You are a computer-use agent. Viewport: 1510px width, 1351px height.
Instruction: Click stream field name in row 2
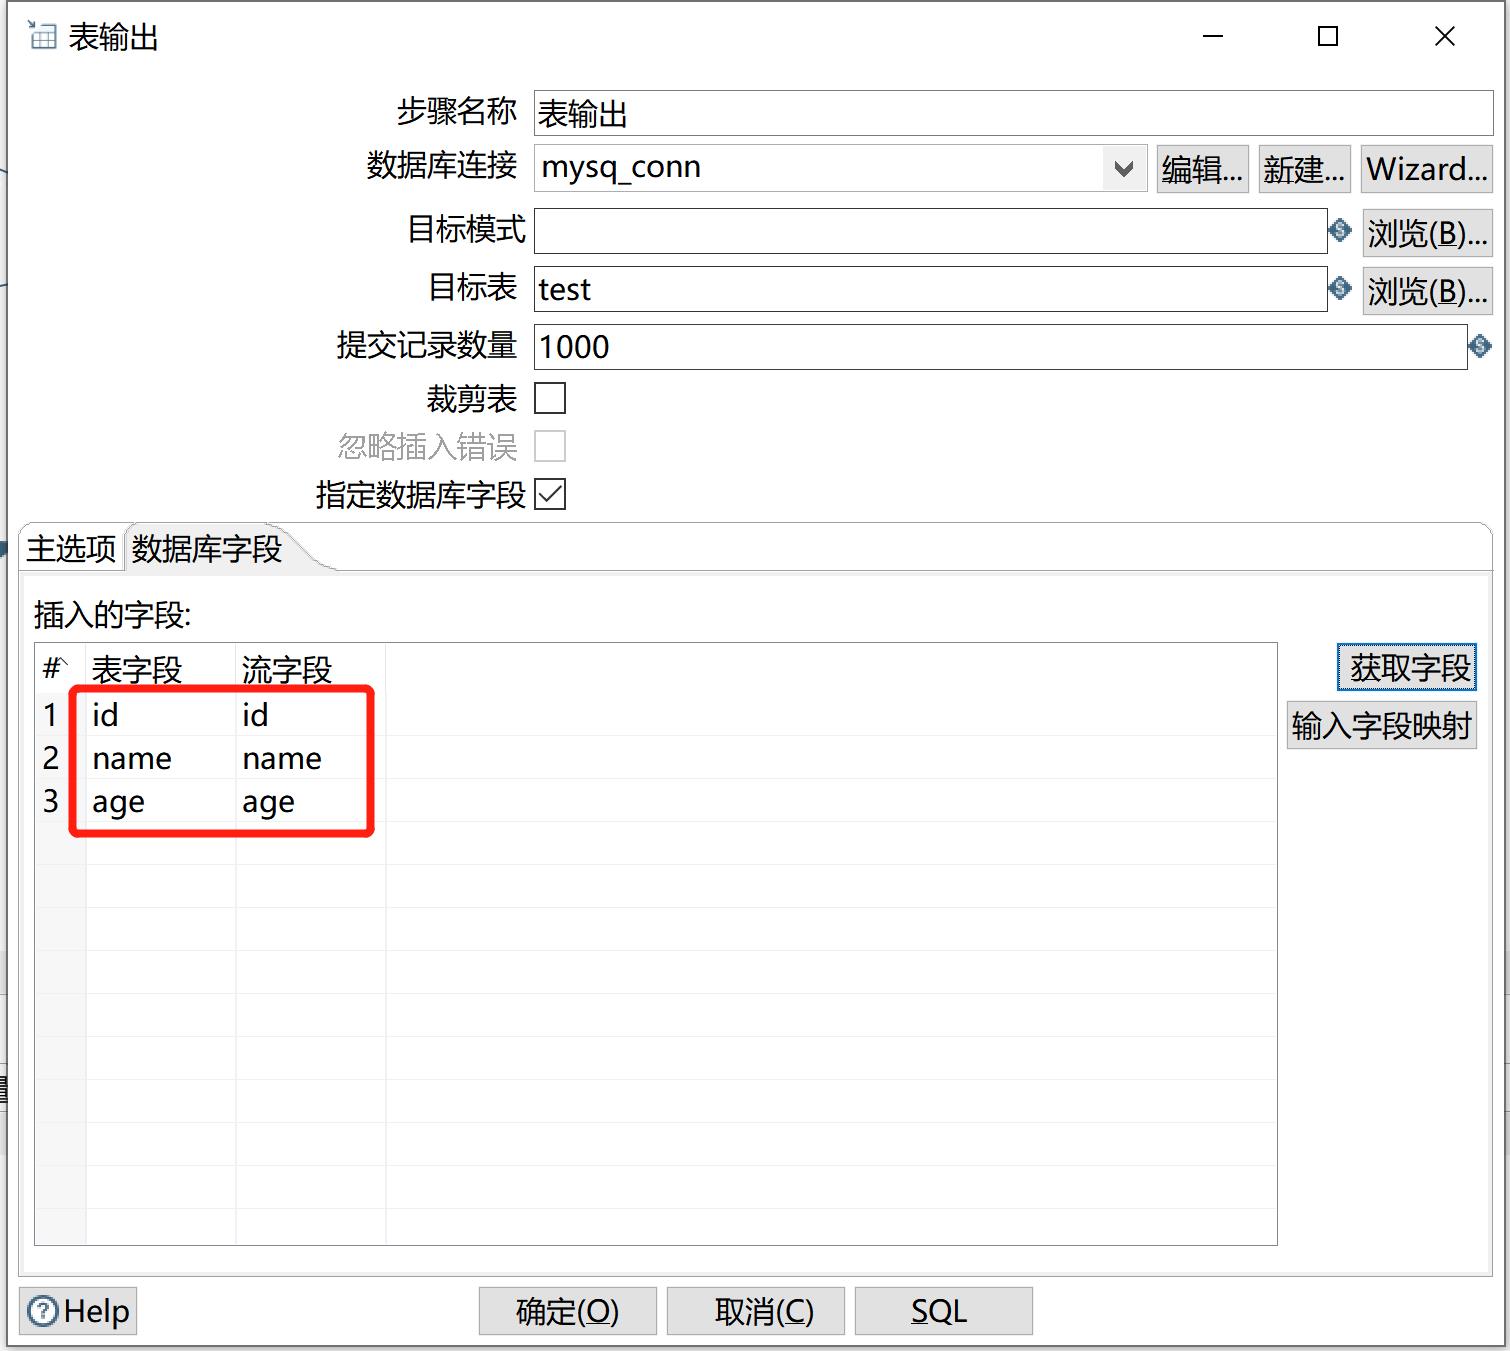[311, 757]
